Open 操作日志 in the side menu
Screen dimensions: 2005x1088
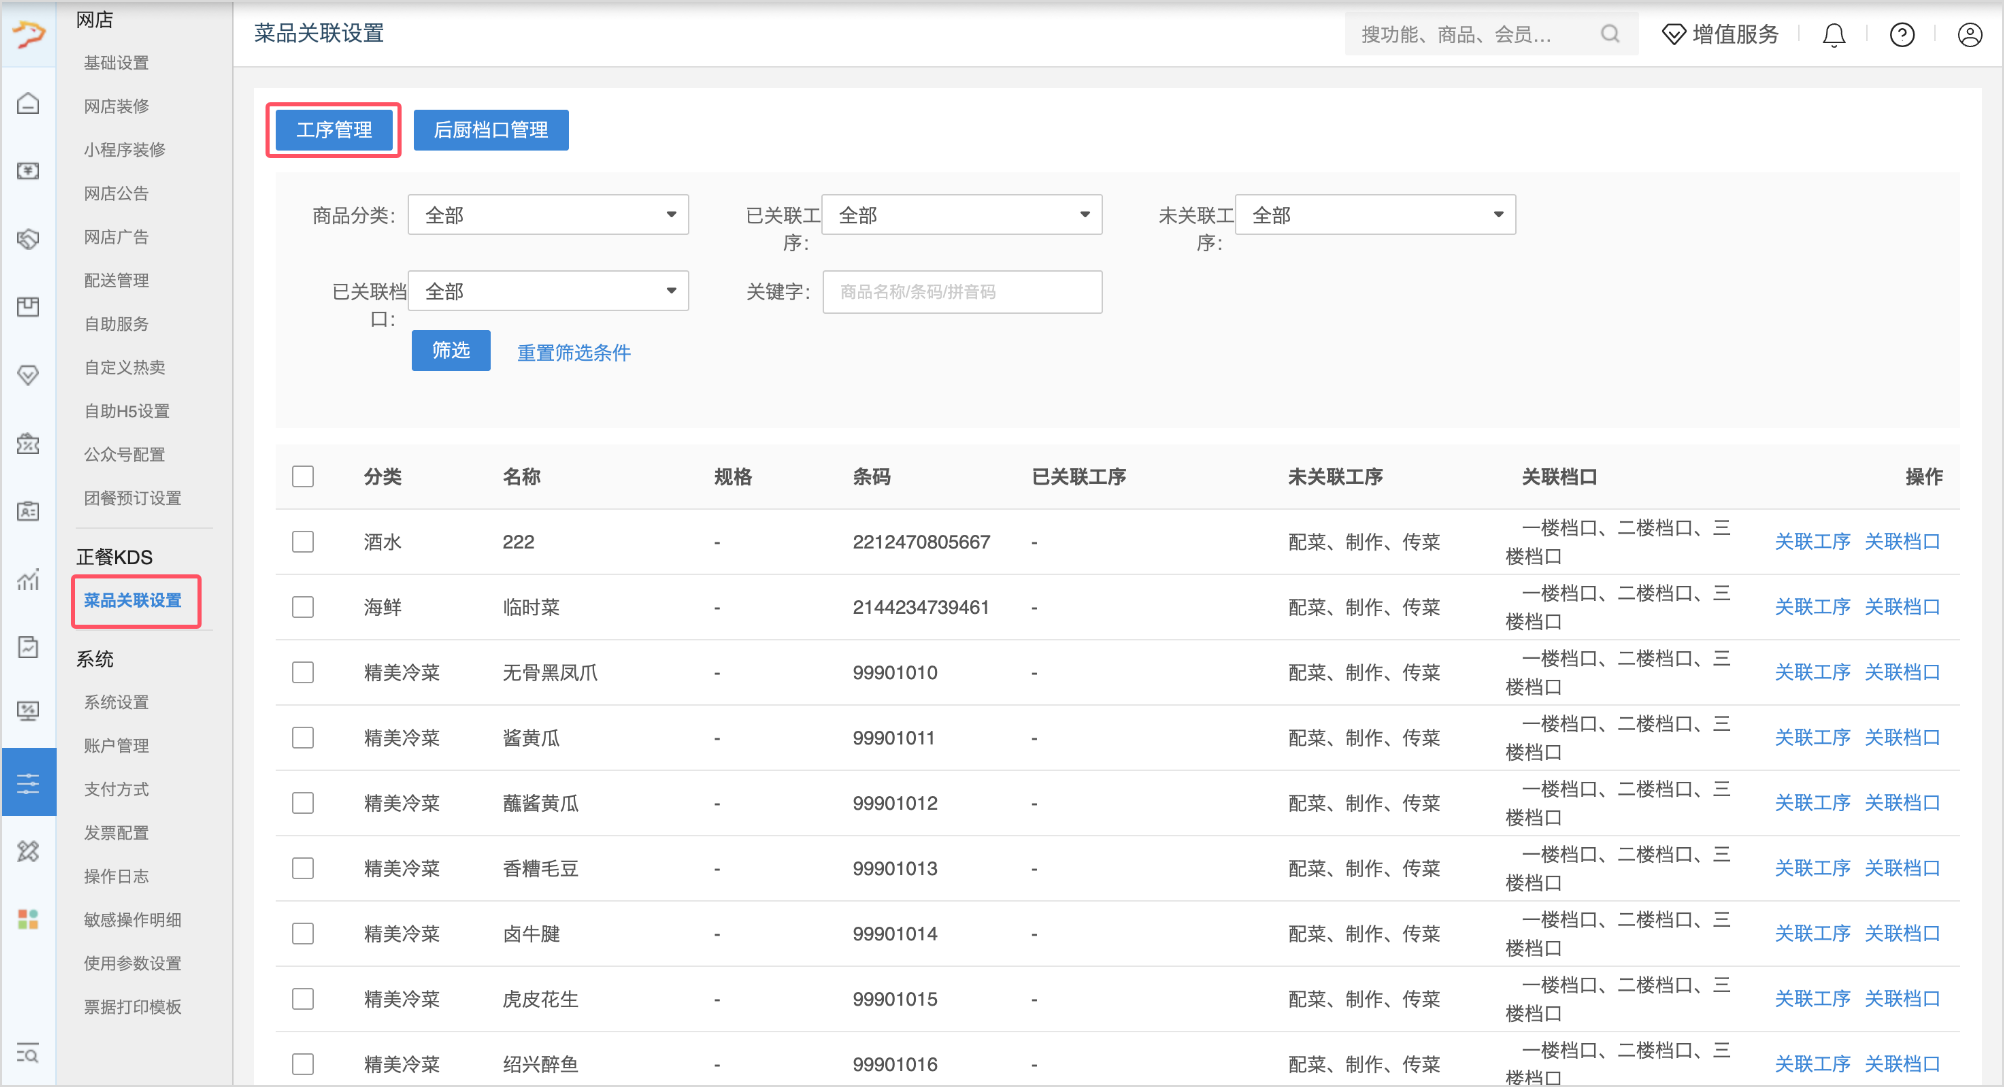pos(117,876)
